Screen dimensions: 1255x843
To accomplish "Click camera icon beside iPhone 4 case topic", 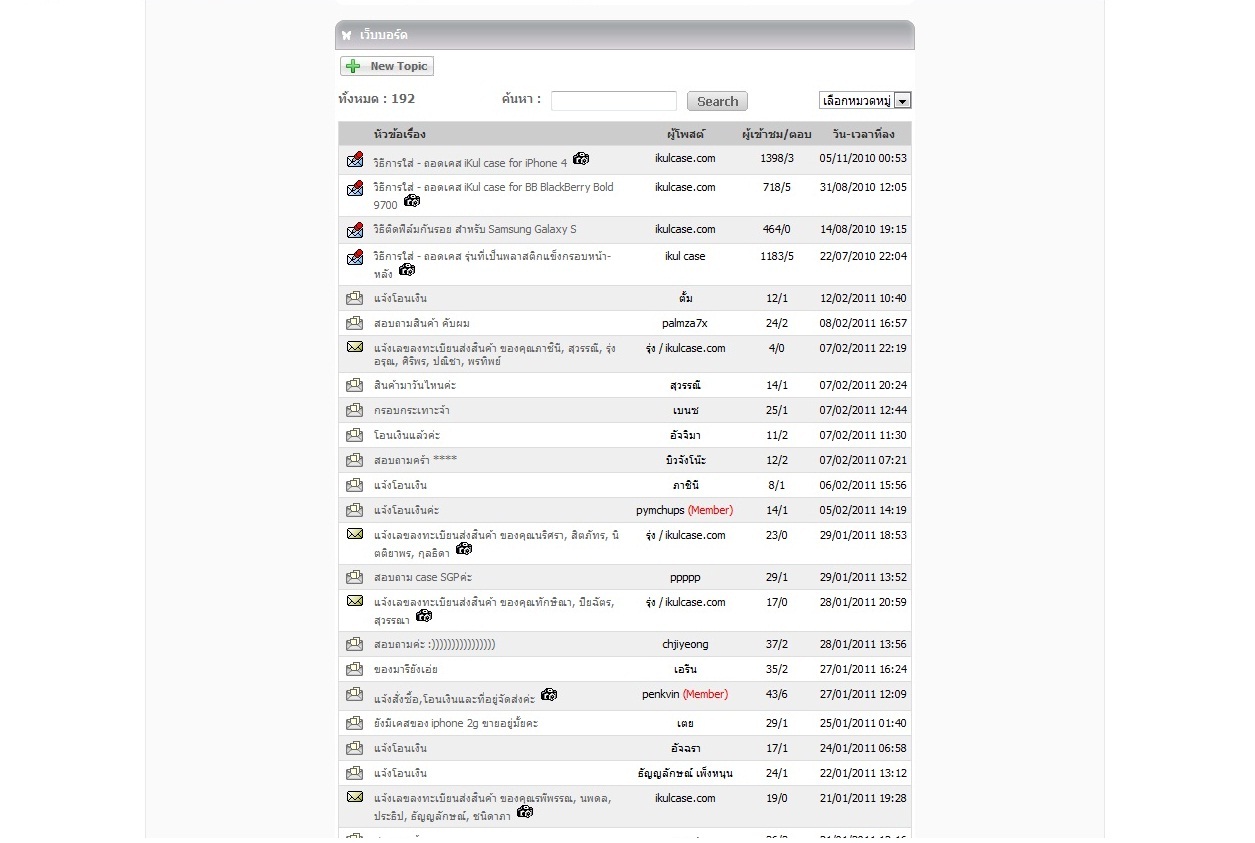I will point(581,159).
